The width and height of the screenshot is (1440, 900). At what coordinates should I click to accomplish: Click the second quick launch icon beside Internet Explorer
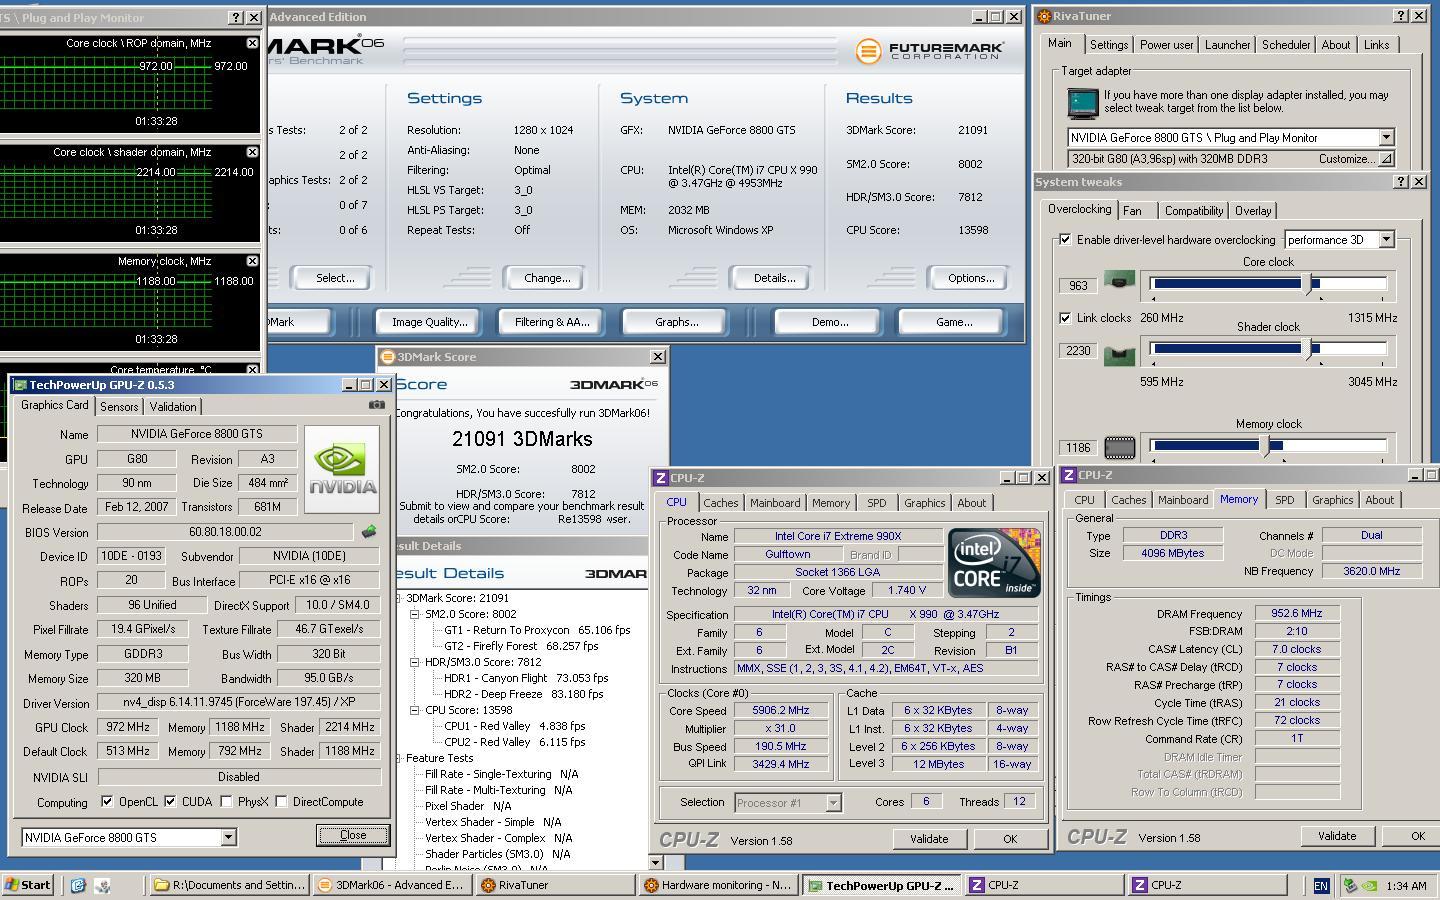[102, 885]
